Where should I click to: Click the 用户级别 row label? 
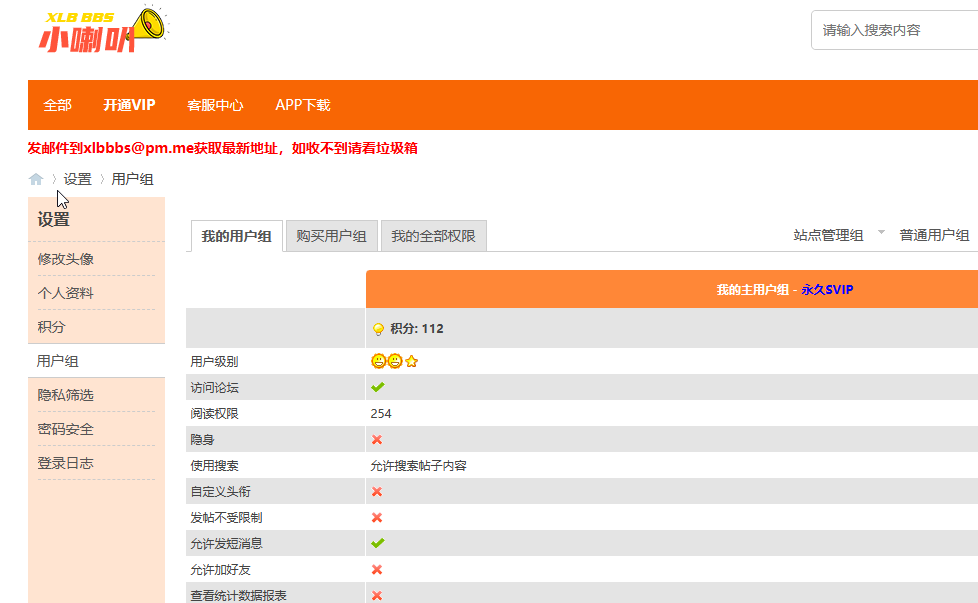click(214, 362)
